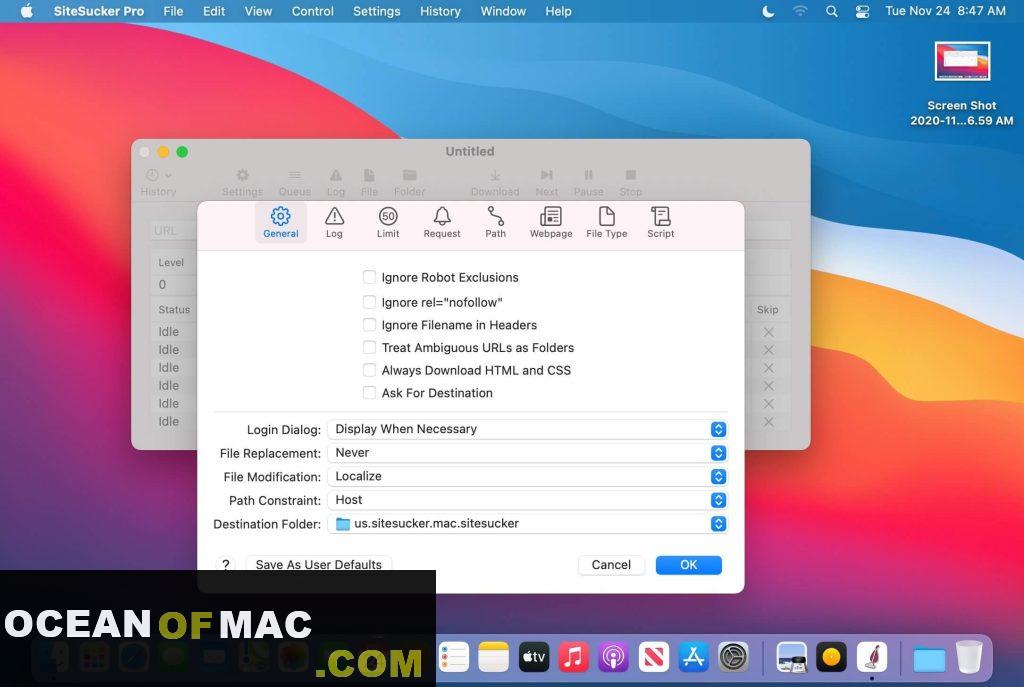Open the Apple menu

tap(27, 11)
